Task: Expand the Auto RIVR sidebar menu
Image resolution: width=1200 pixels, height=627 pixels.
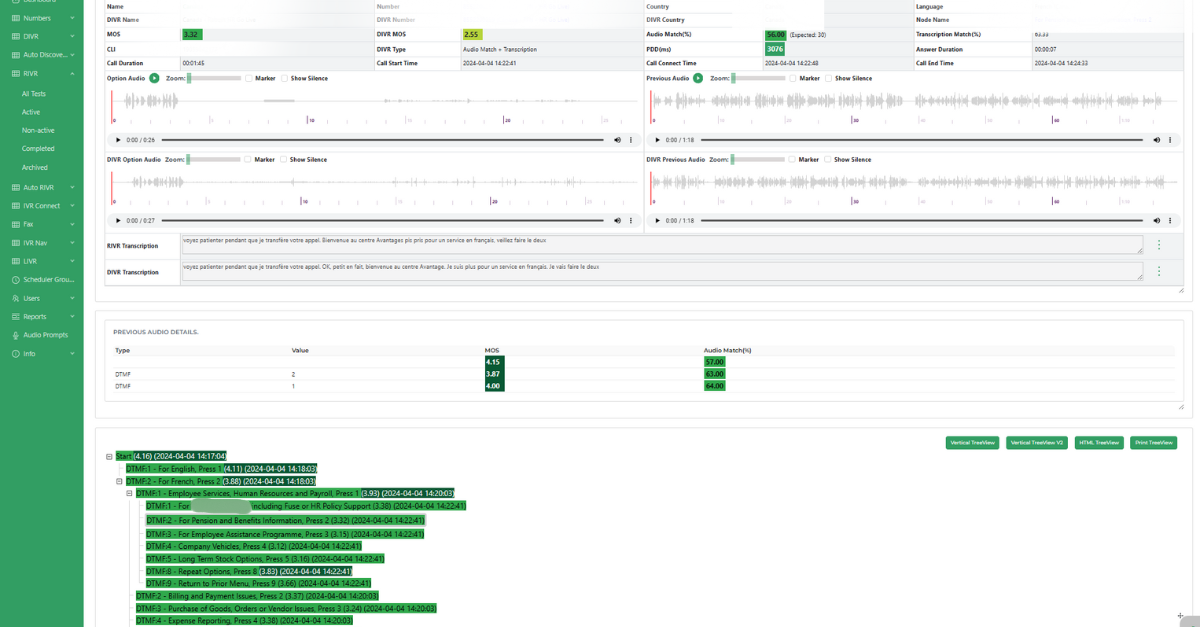Action: pos(44,187)
